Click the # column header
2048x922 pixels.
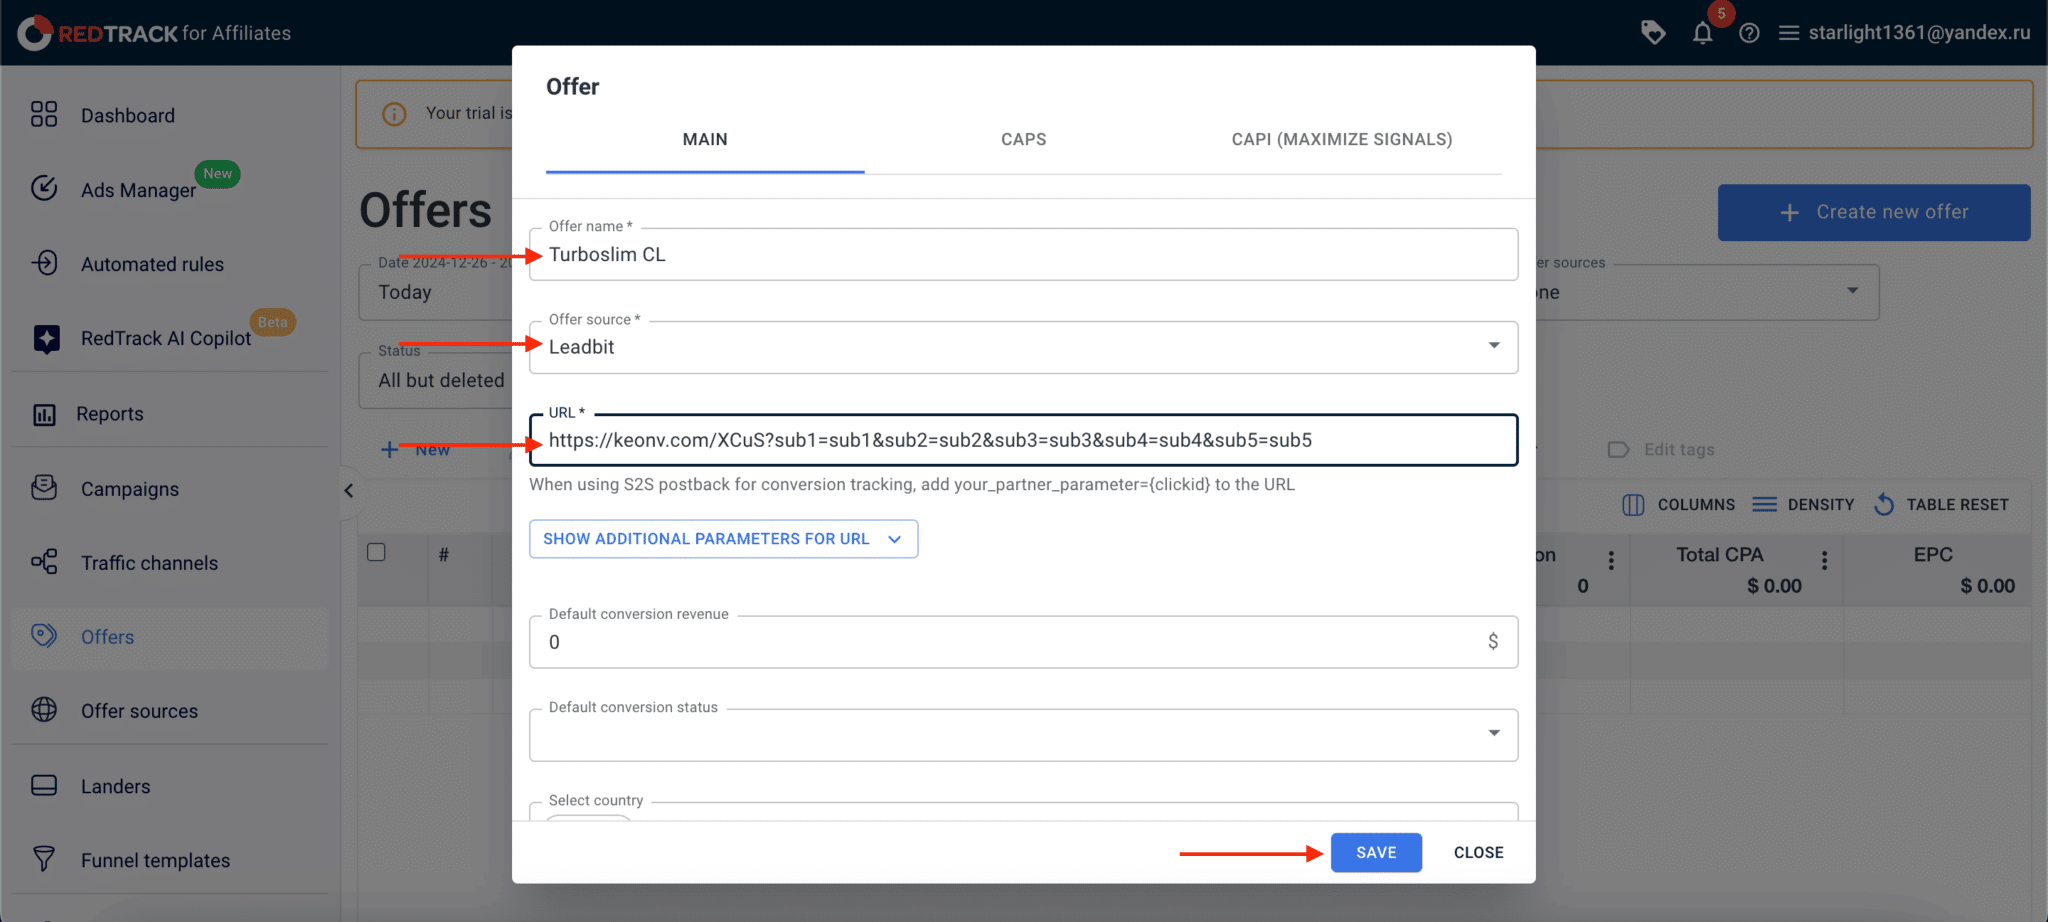tap(443, 555)
